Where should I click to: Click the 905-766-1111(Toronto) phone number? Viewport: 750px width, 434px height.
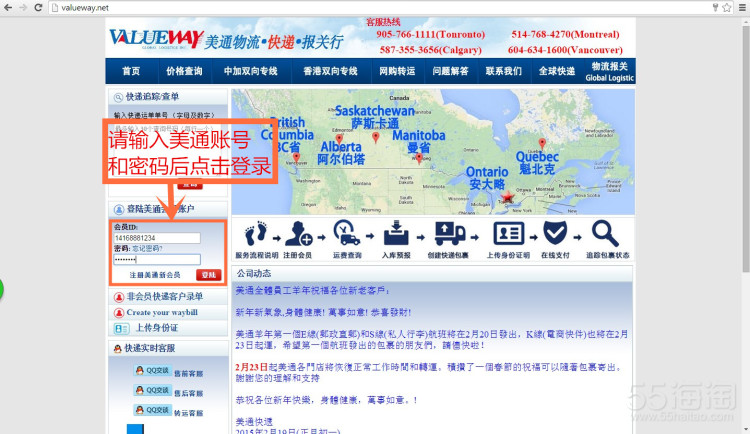(x=430, y=34)
